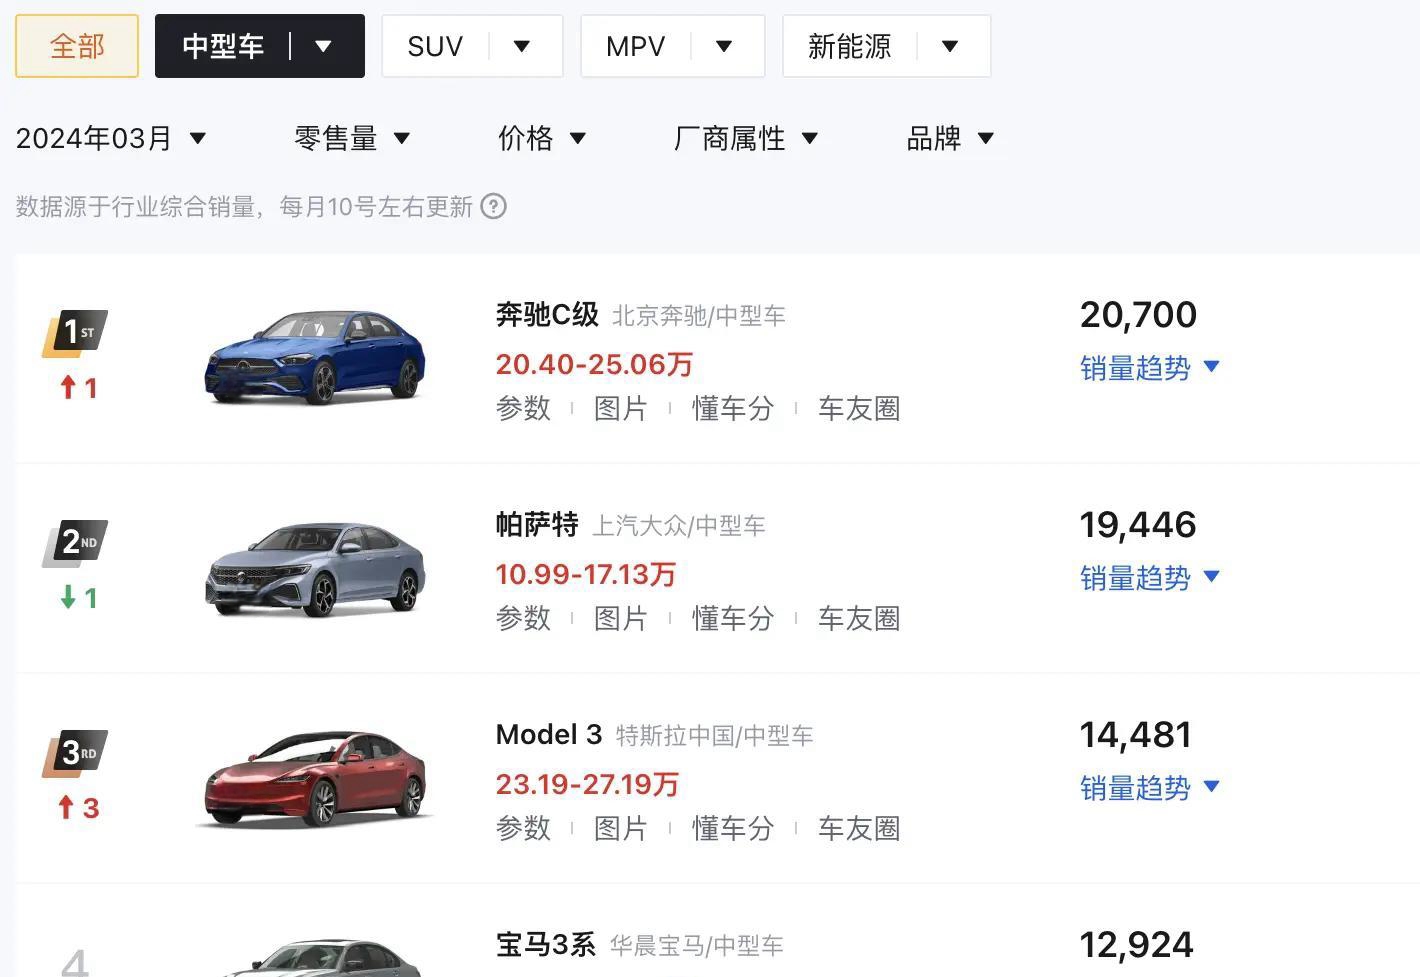1420x977 pixels.
Task: Click the 10.99-17.13万 price text
Action: pos(586,574)
